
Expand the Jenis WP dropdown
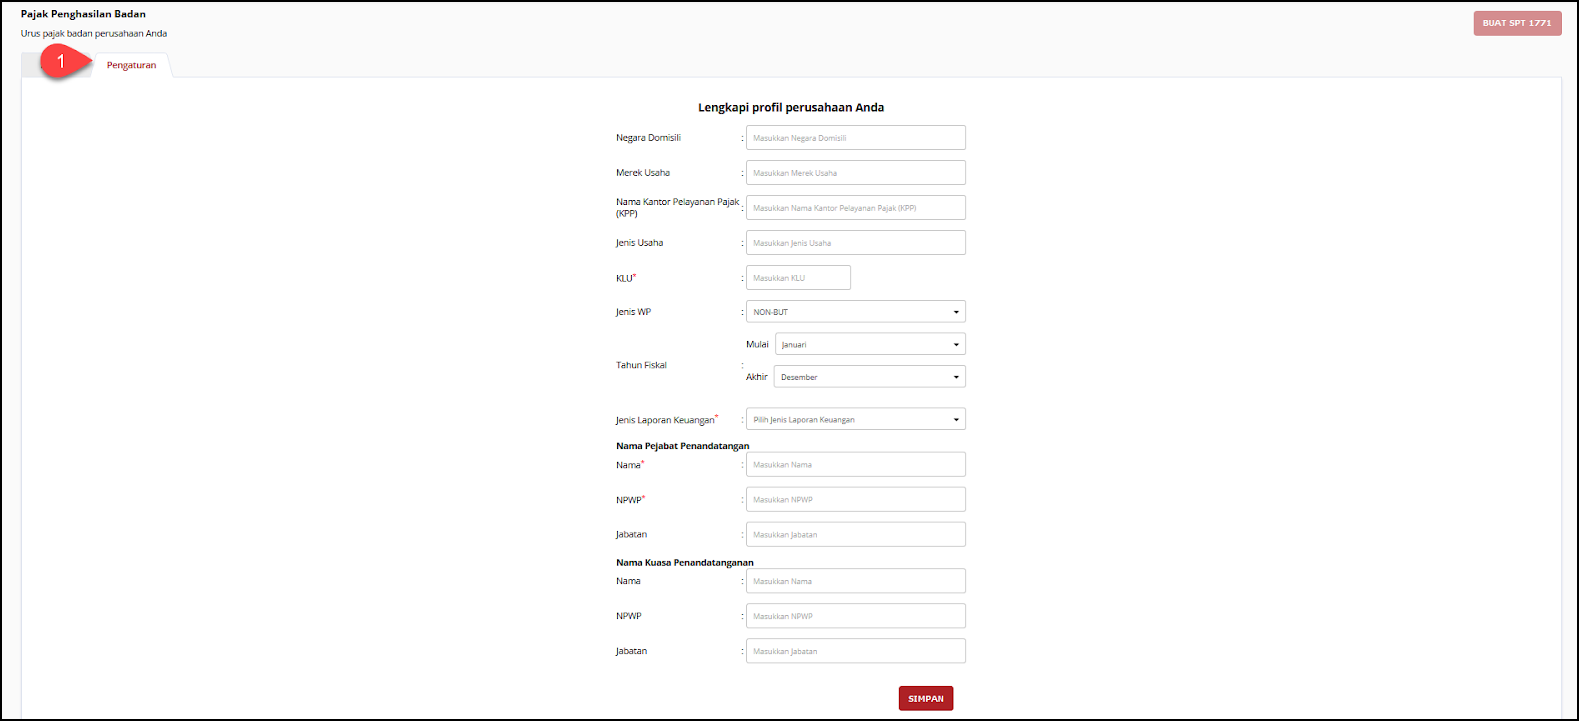click(x=855, y=312)
